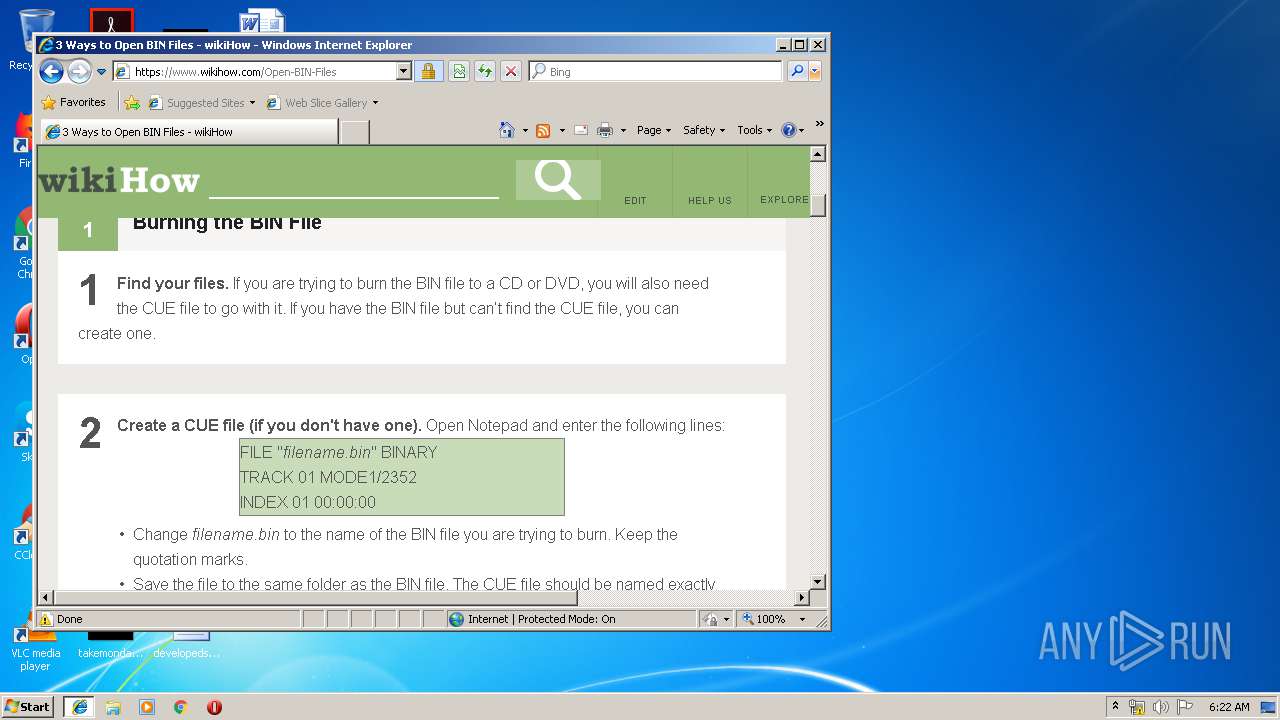Click the vertical scrollbar down arrow
Image resolution: width=1280 pixels, height=720 pixels.
click(818, 581)
